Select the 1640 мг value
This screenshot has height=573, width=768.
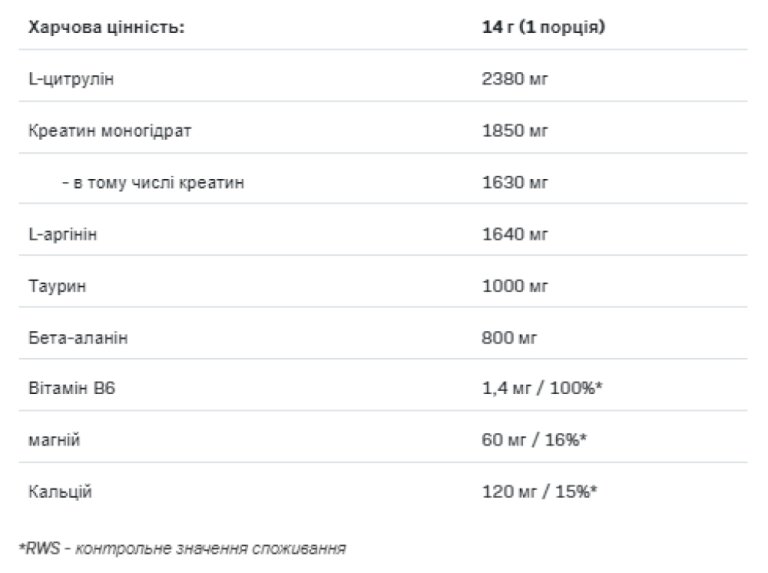(x=515, y=234)
